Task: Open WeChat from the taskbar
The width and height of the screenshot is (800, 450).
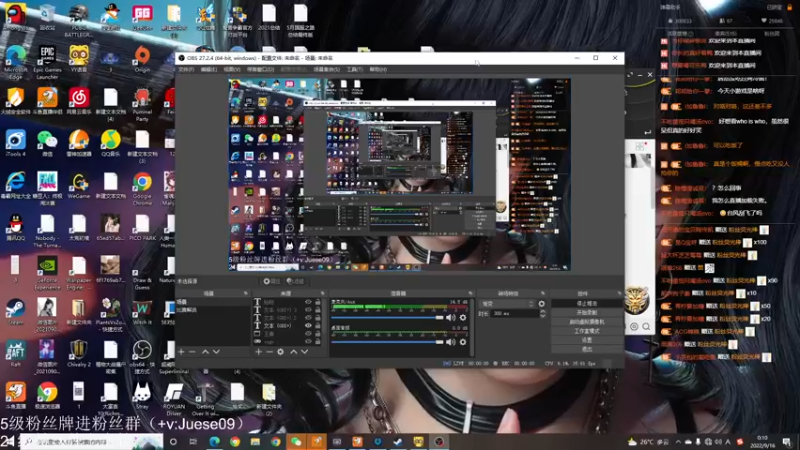Action: pyautogui.click(x=296, y=442)
